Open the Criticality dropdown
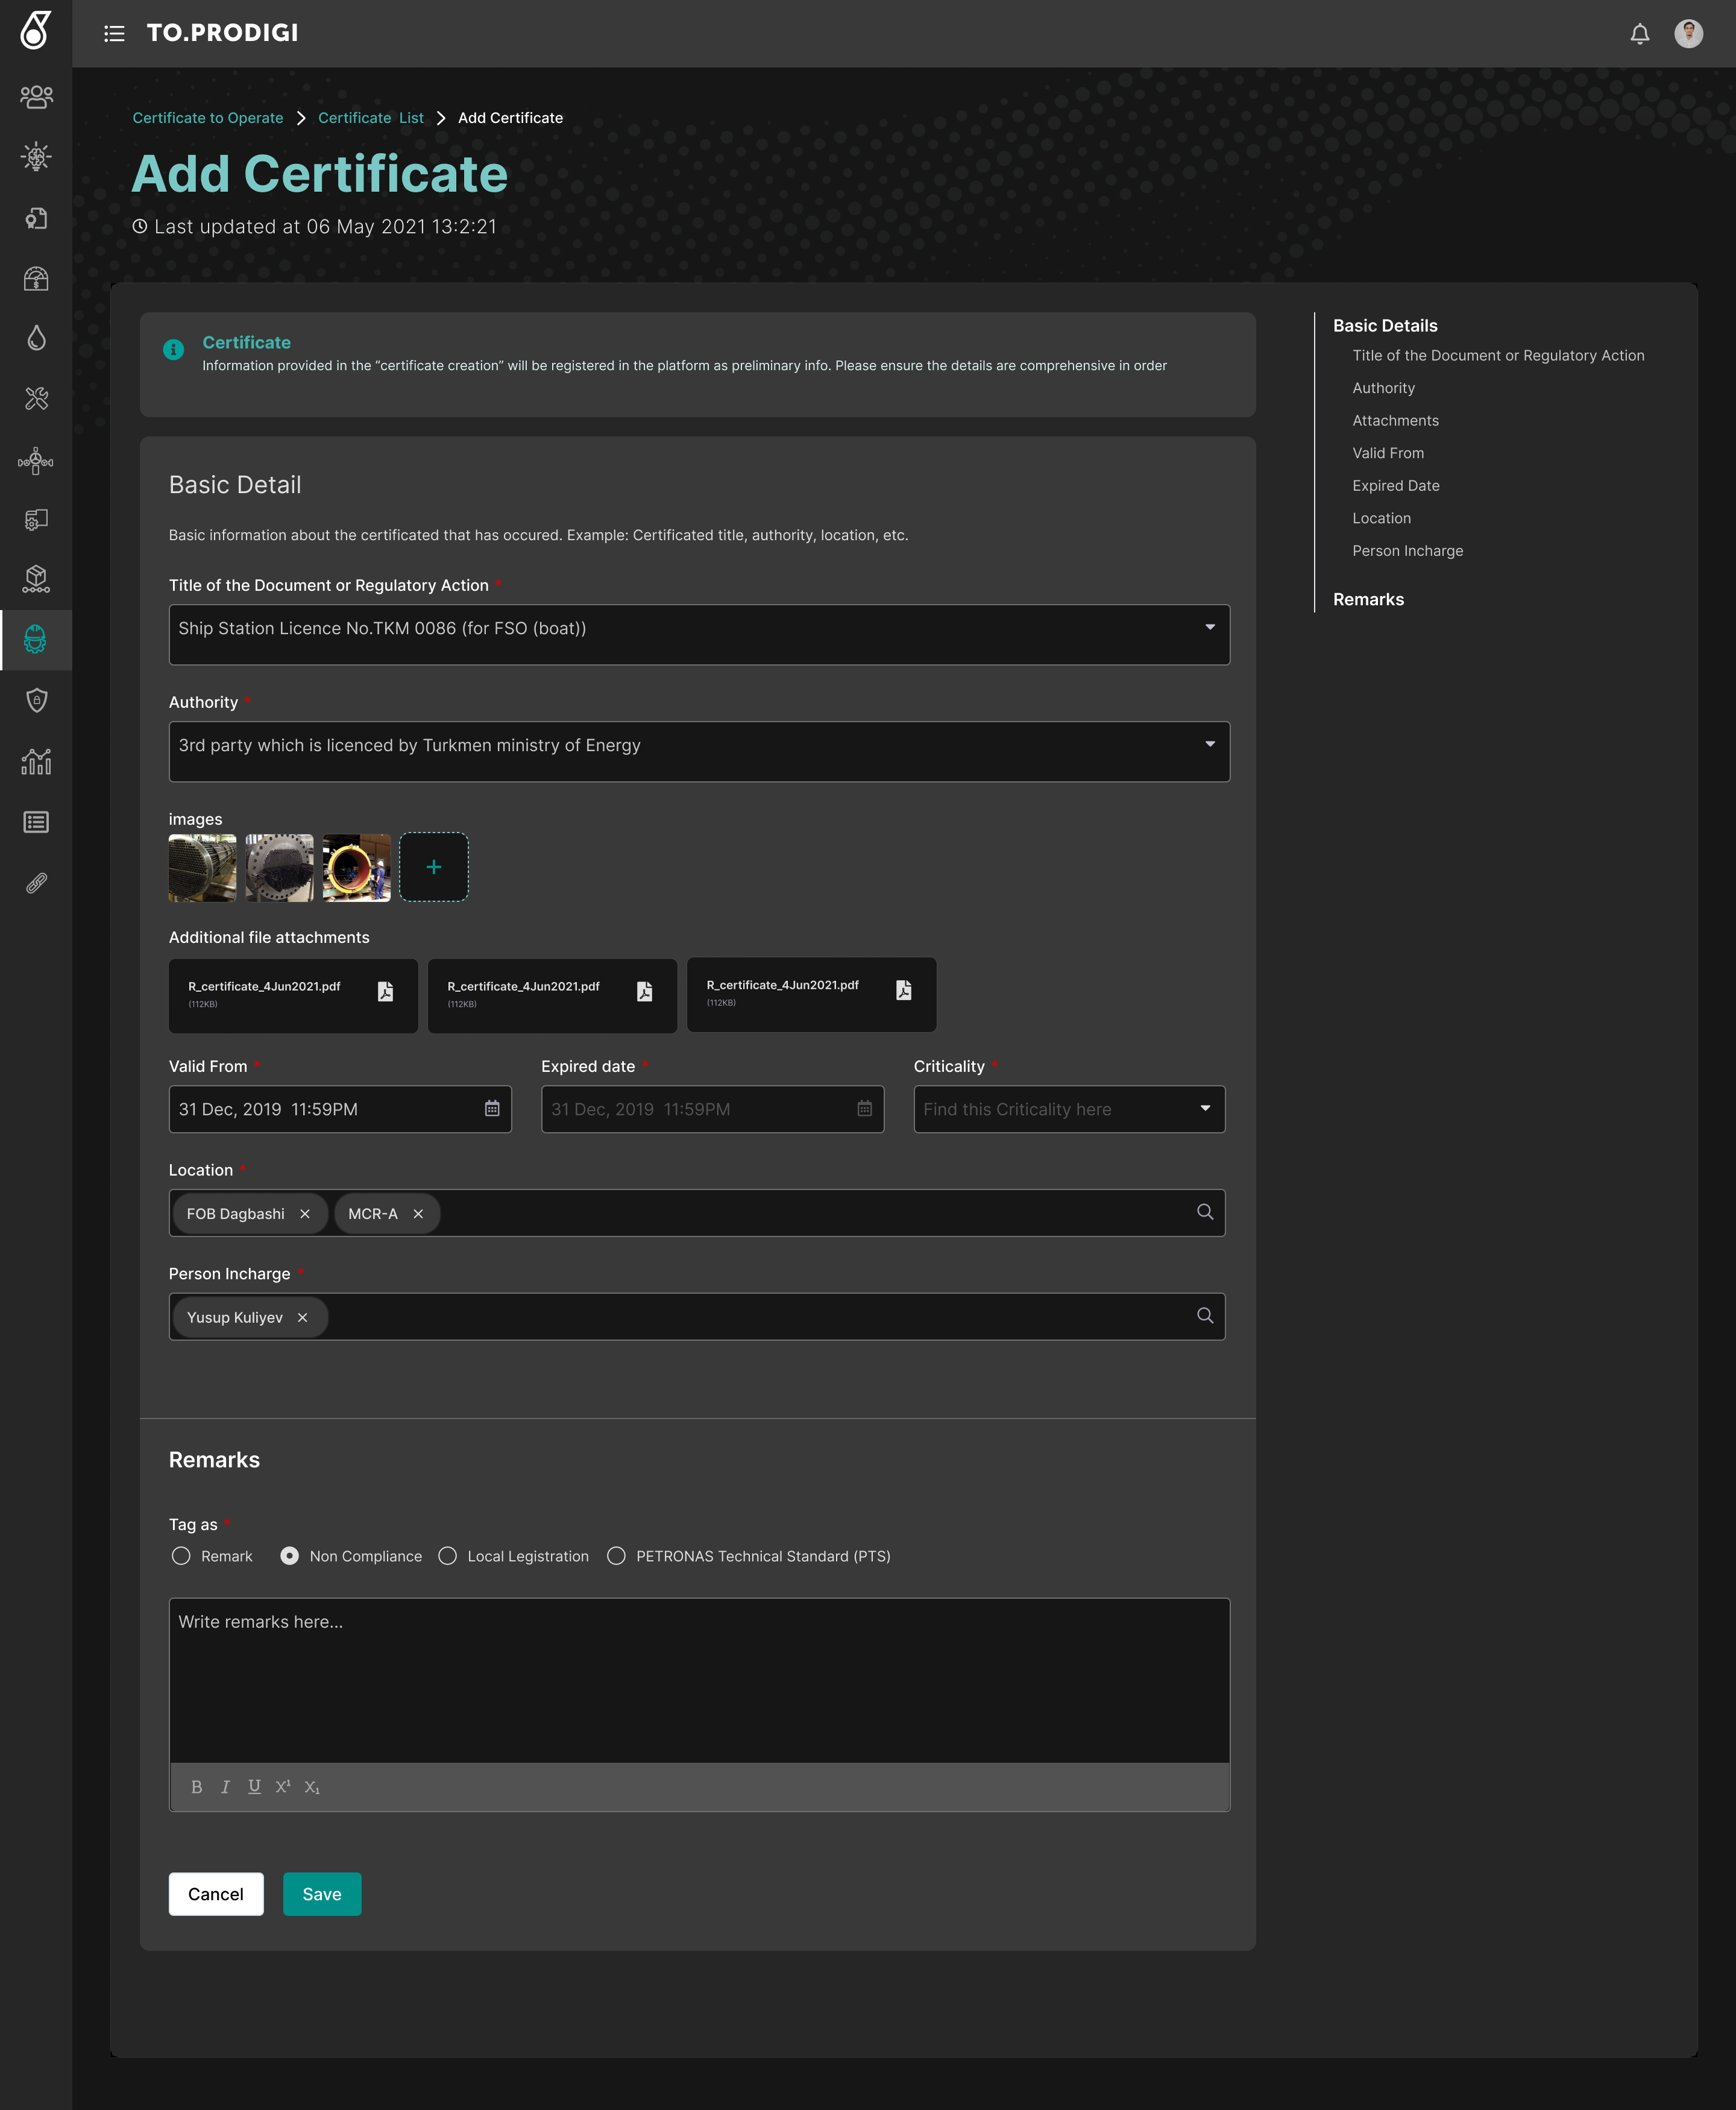Viewport: 1736px width, 2110px height. pos(1204,1108)
